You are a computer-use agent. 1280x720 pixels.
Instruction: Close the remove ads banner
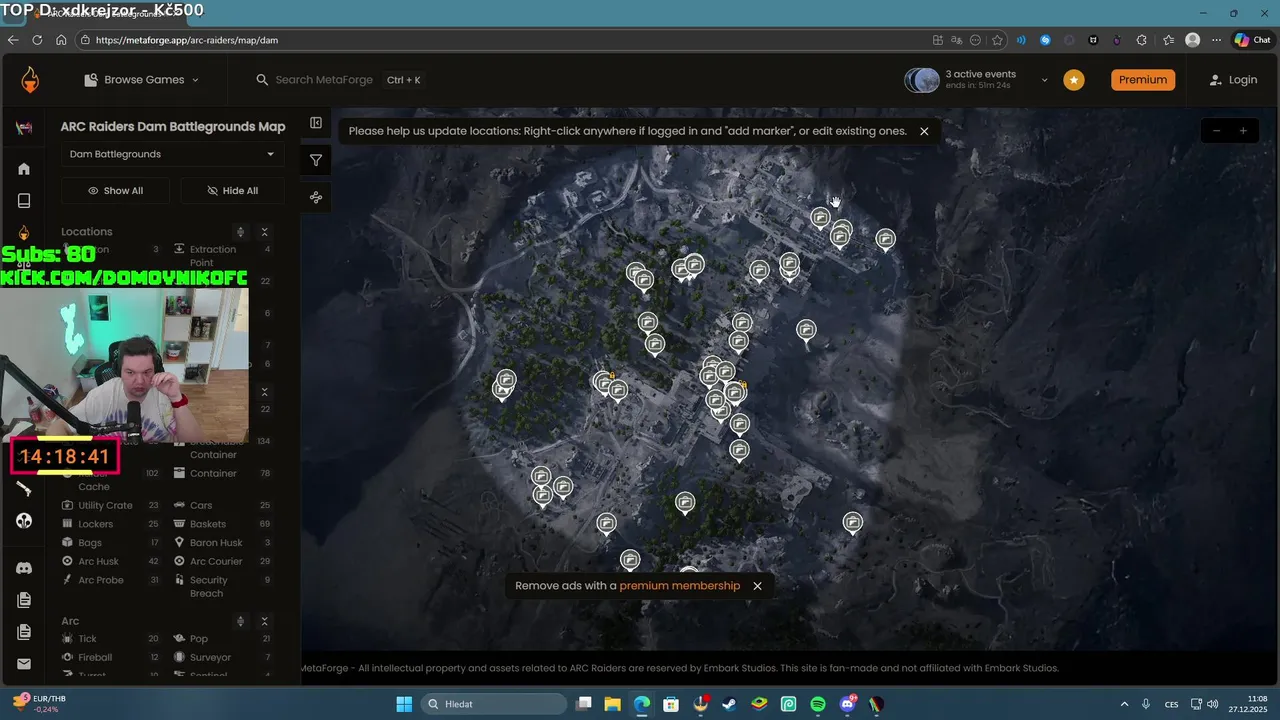(x=757, y=586)
